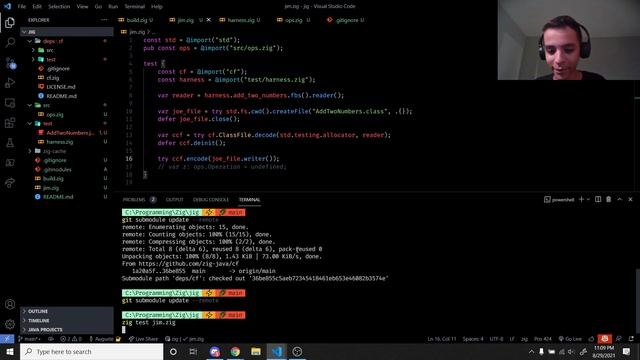Open the Selection menu
Screen dimensions: 640x360
tap(59, 6)
